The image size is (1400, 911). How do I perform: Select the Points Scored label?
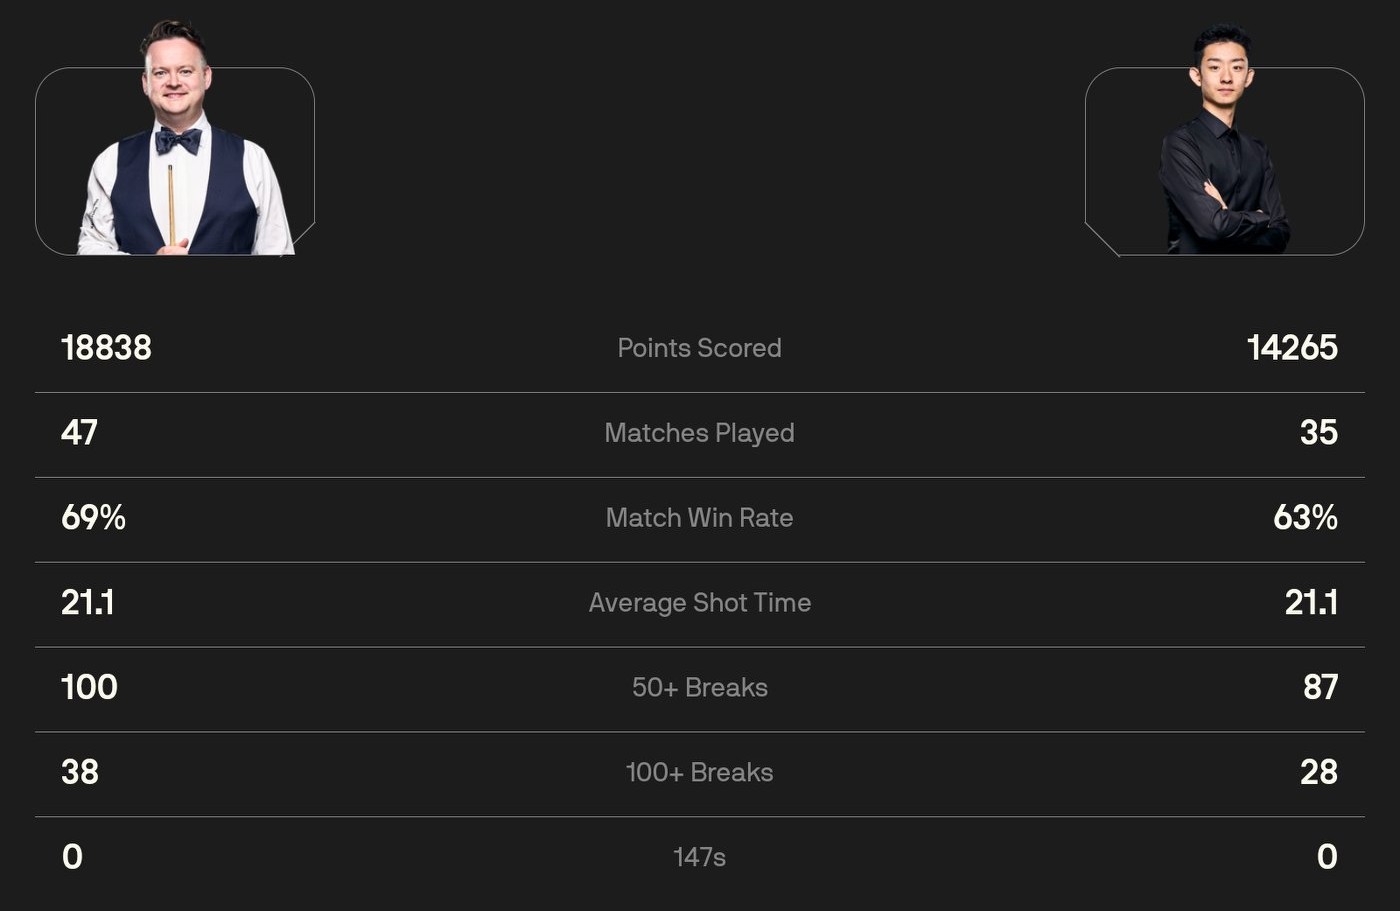click(x=699, y=348)
